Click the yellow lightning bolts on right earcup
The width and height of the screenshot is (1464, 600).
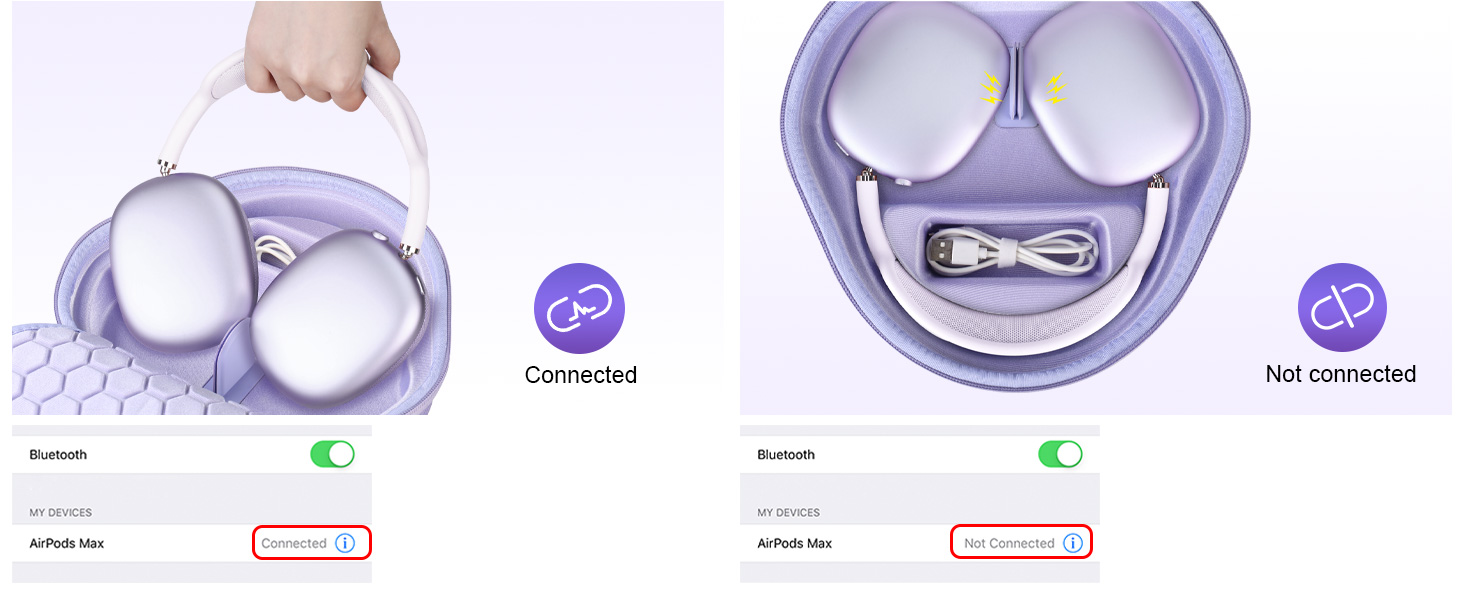pos(1055,88)
